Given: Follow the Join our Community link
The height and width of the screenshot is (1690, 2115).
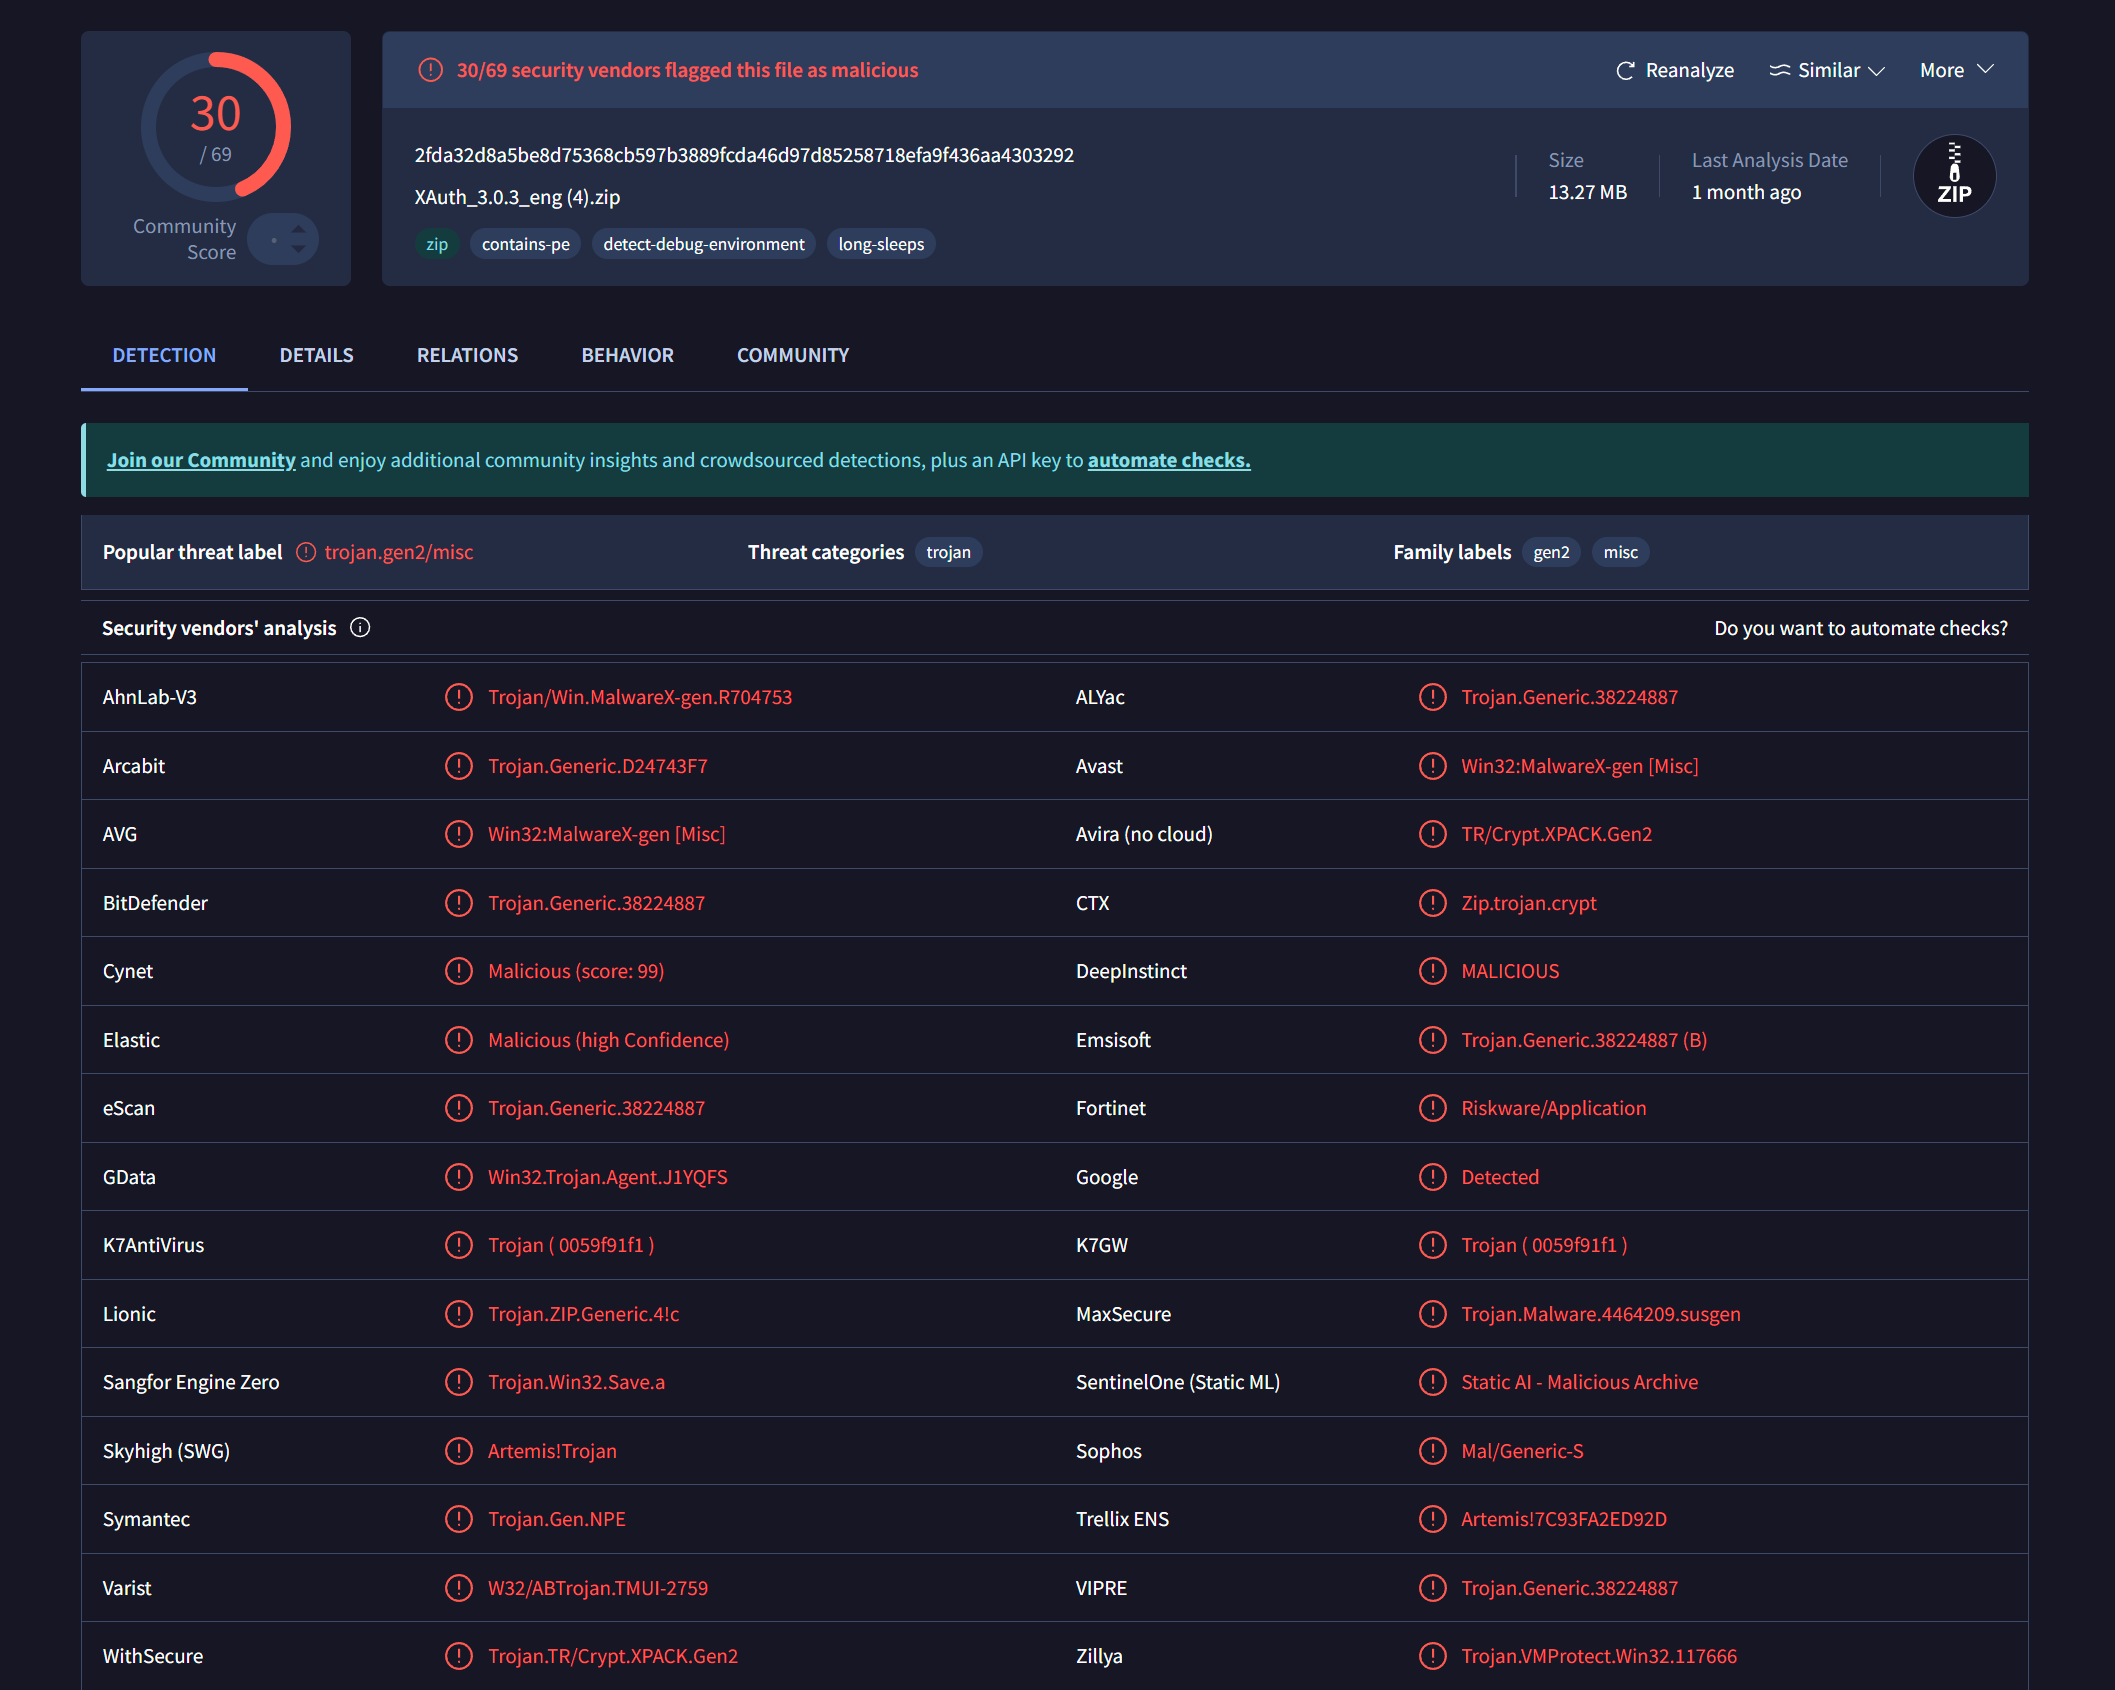Looking at the screenshot, I should [x=201, y=460].
